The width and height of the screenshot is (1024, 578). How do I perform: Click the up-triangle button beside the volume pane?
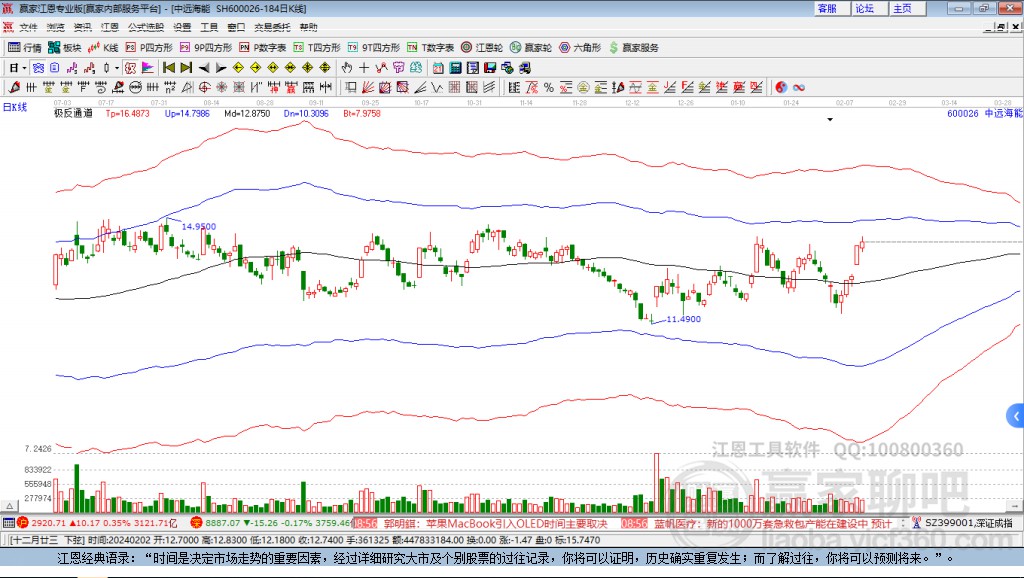pyautogui.click(x=9, y=506)
